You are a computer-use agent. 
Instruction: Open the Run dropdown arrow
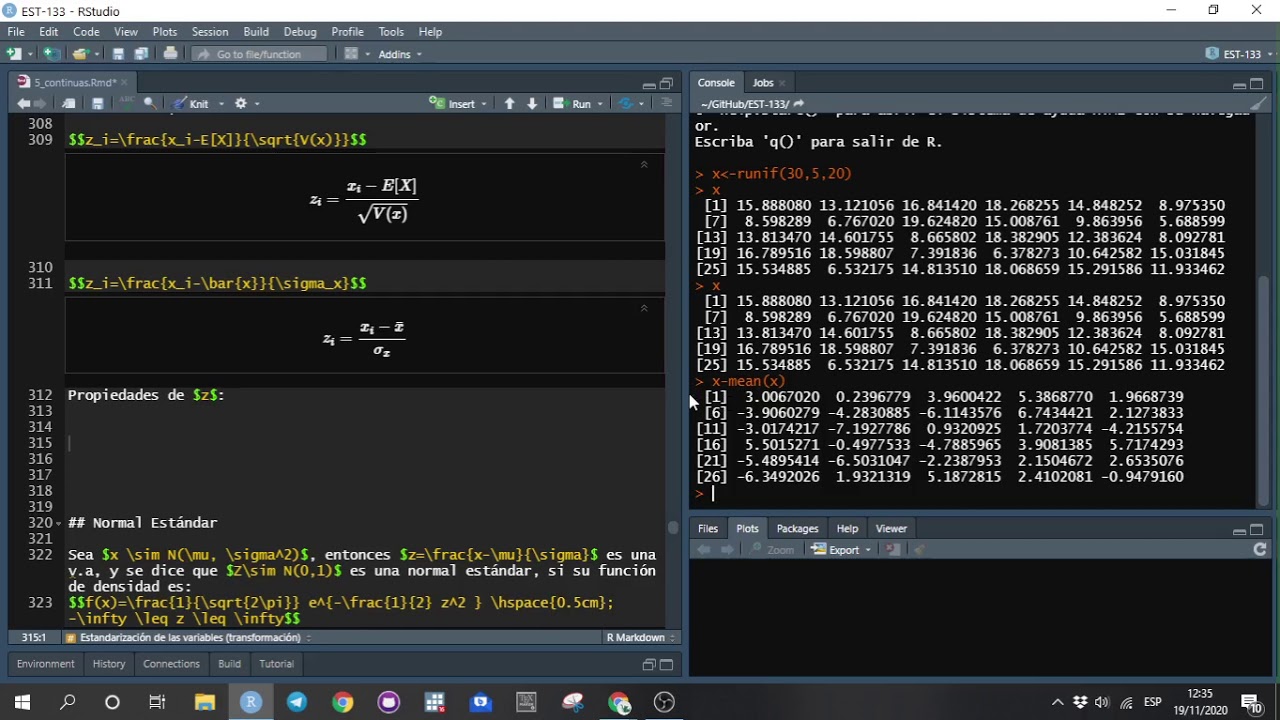pos(600,104)
